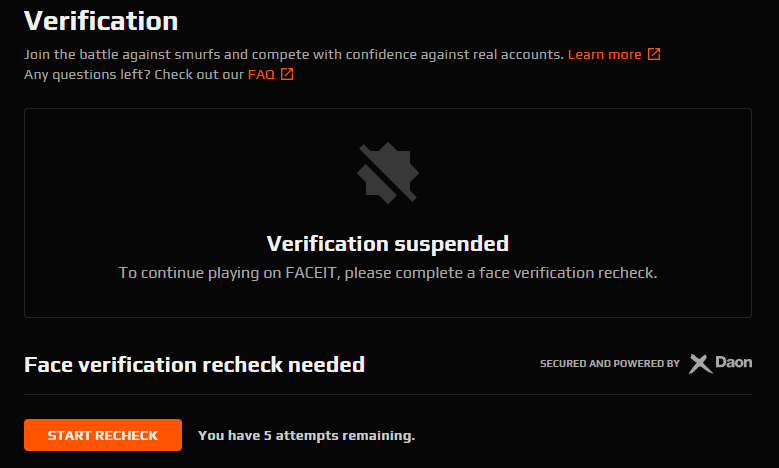Open the FAQ link

pyautogui.click(x=261, y=74)
